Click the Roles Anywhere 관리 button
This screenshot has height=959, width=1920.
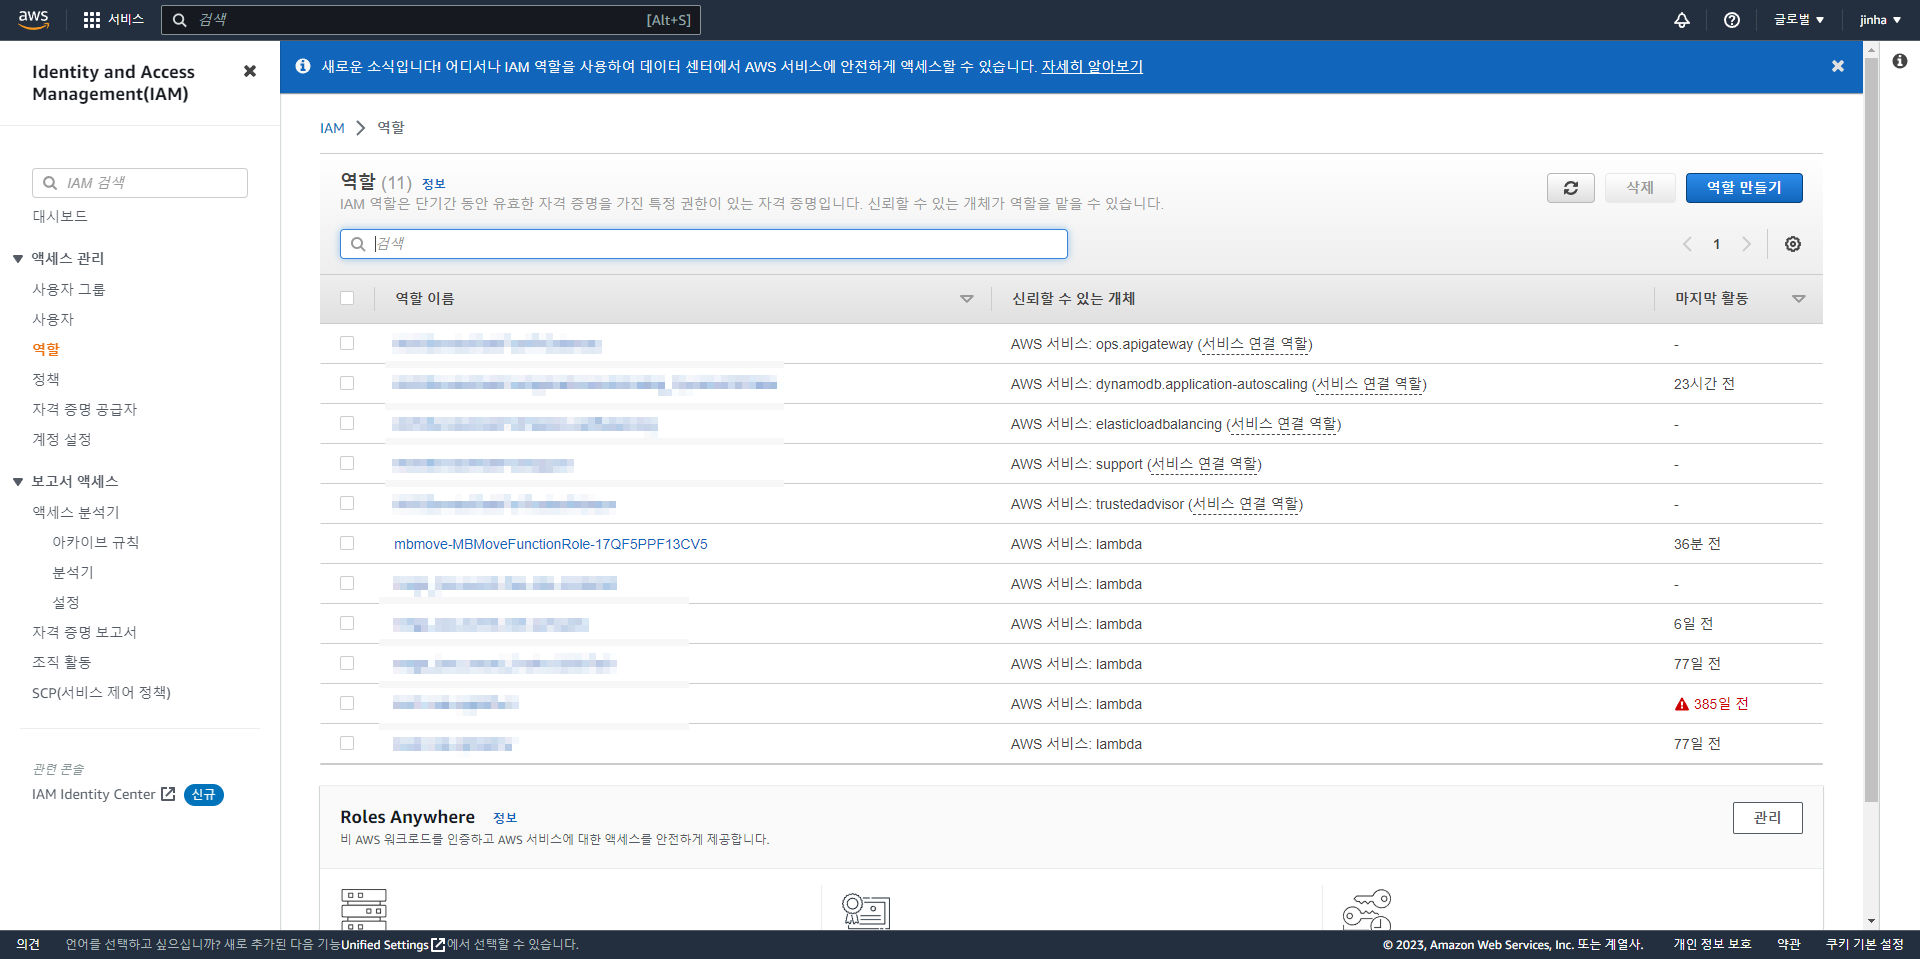point(1768,818)
